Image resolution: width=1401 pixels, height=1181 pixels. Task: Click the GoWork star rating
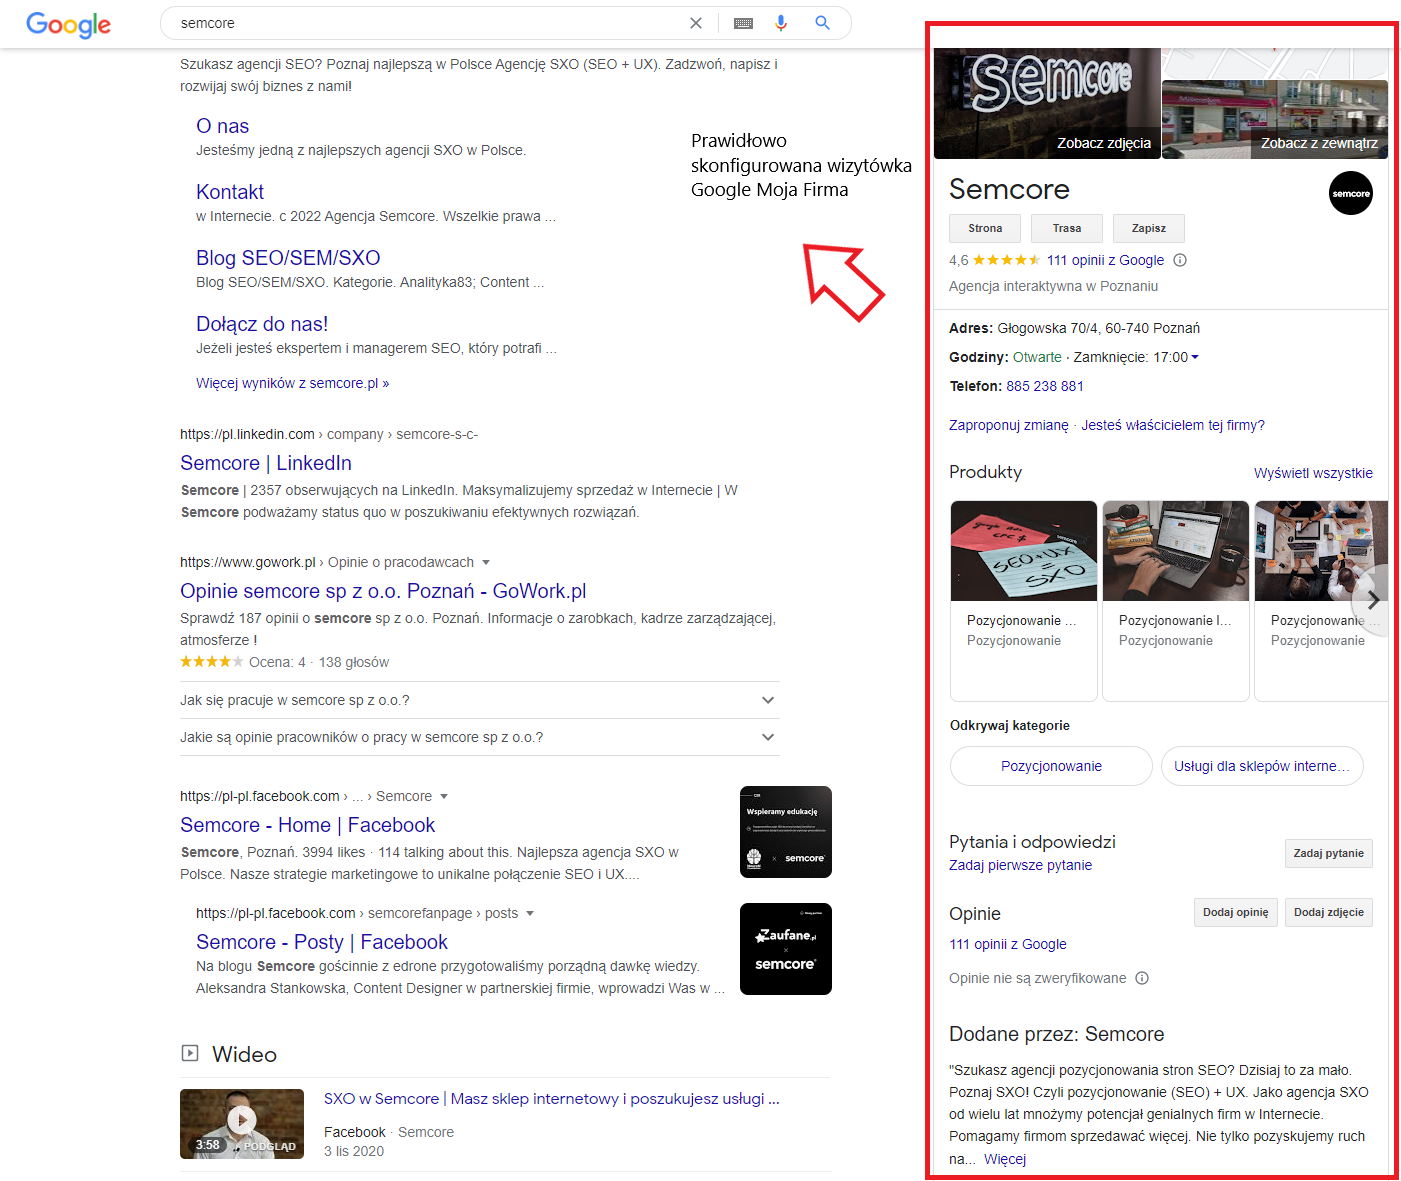point(212,662)
